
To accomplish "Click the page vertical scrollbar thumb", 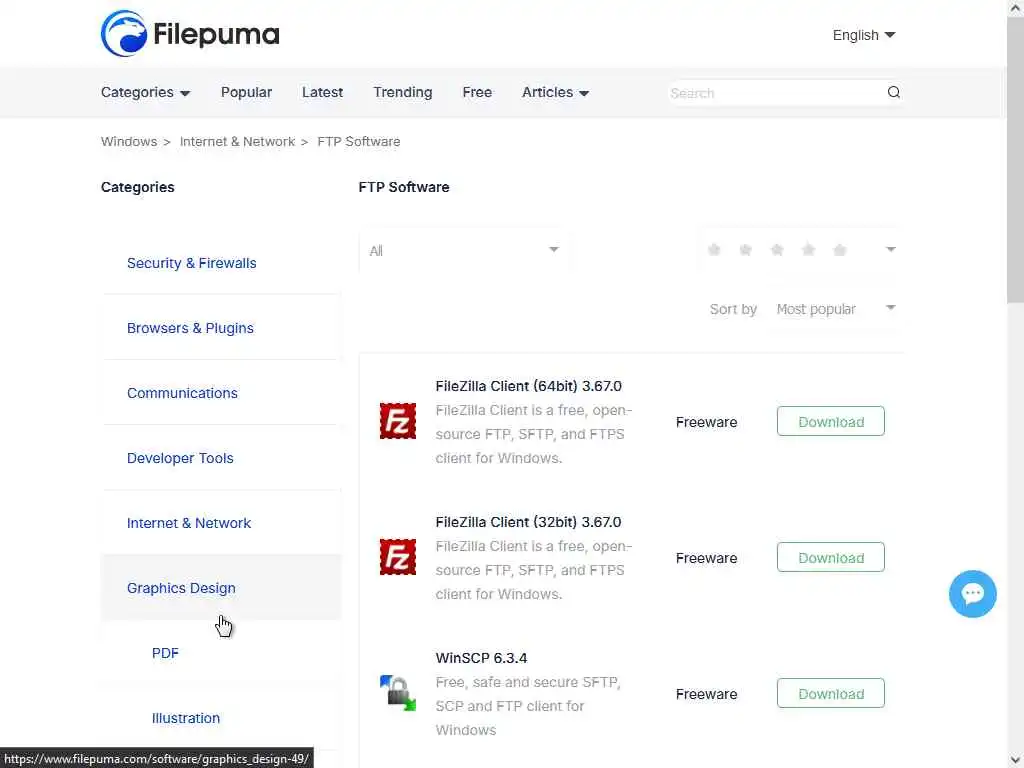I will (x=1016, y=160).
